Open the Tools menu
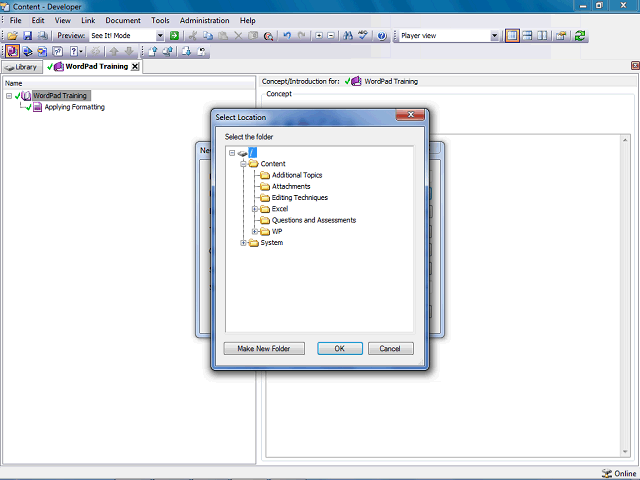 pyautogui.click(x=160, y=20)
